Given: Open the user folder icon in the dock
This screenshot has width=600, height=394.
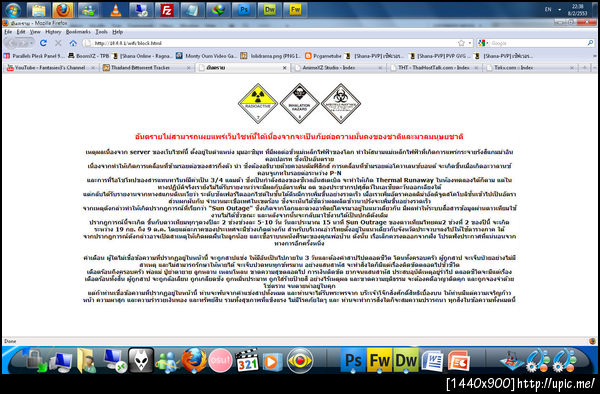Looking at the screenshot, I should click(87, 360).
